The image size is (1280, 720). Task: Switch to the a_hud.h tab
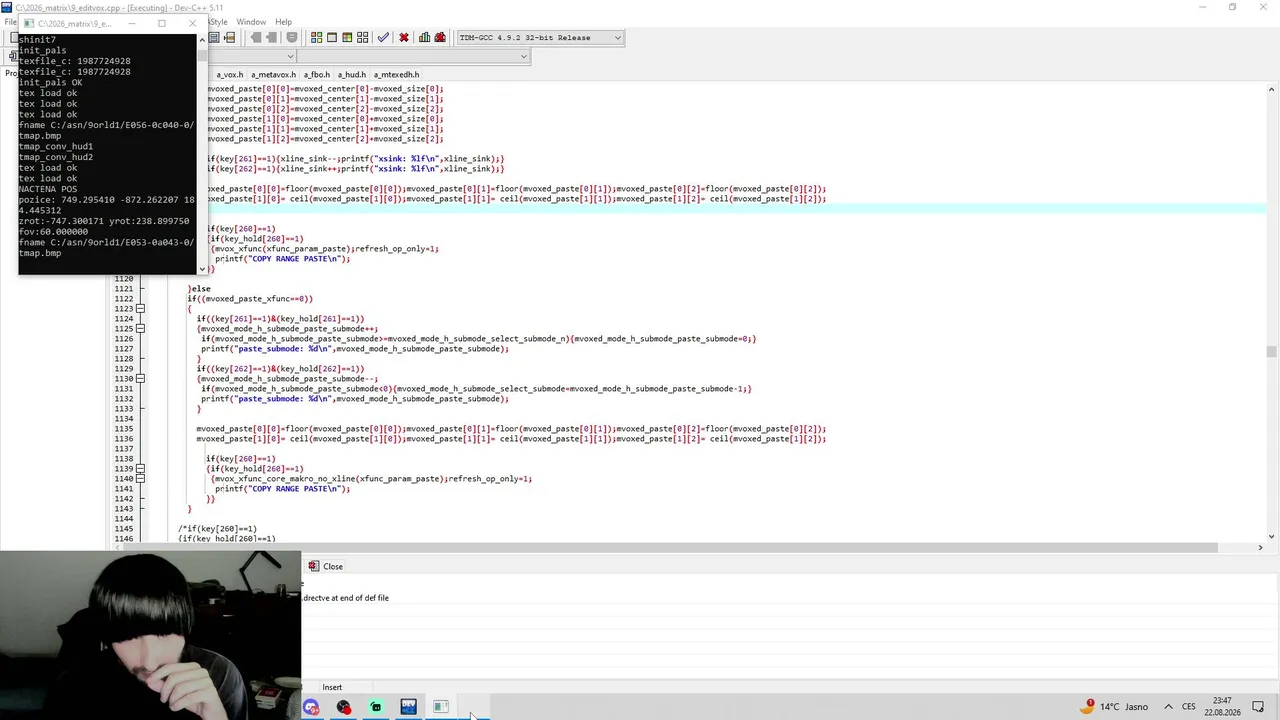pos(351,75)
